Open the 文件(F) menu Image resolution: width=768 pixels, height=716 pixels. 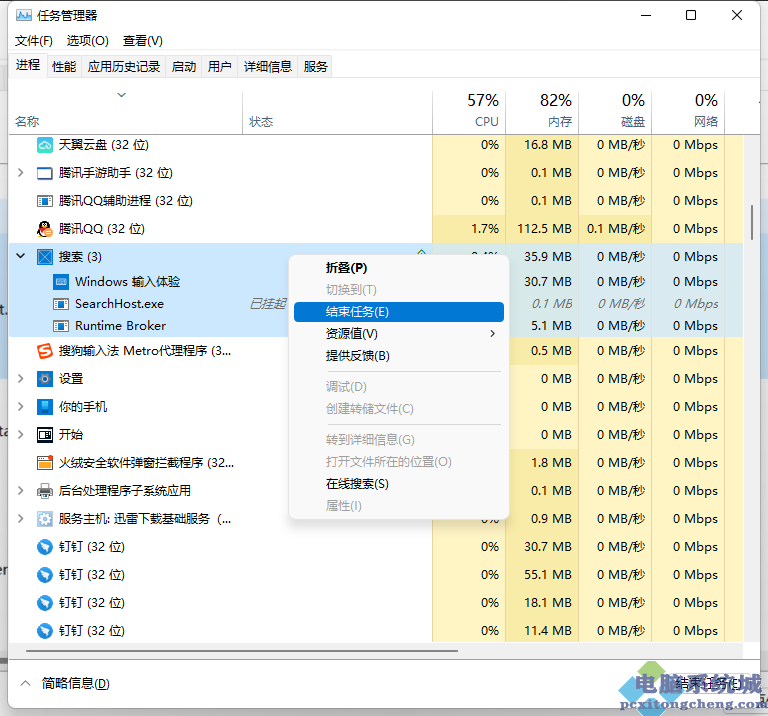34,41
